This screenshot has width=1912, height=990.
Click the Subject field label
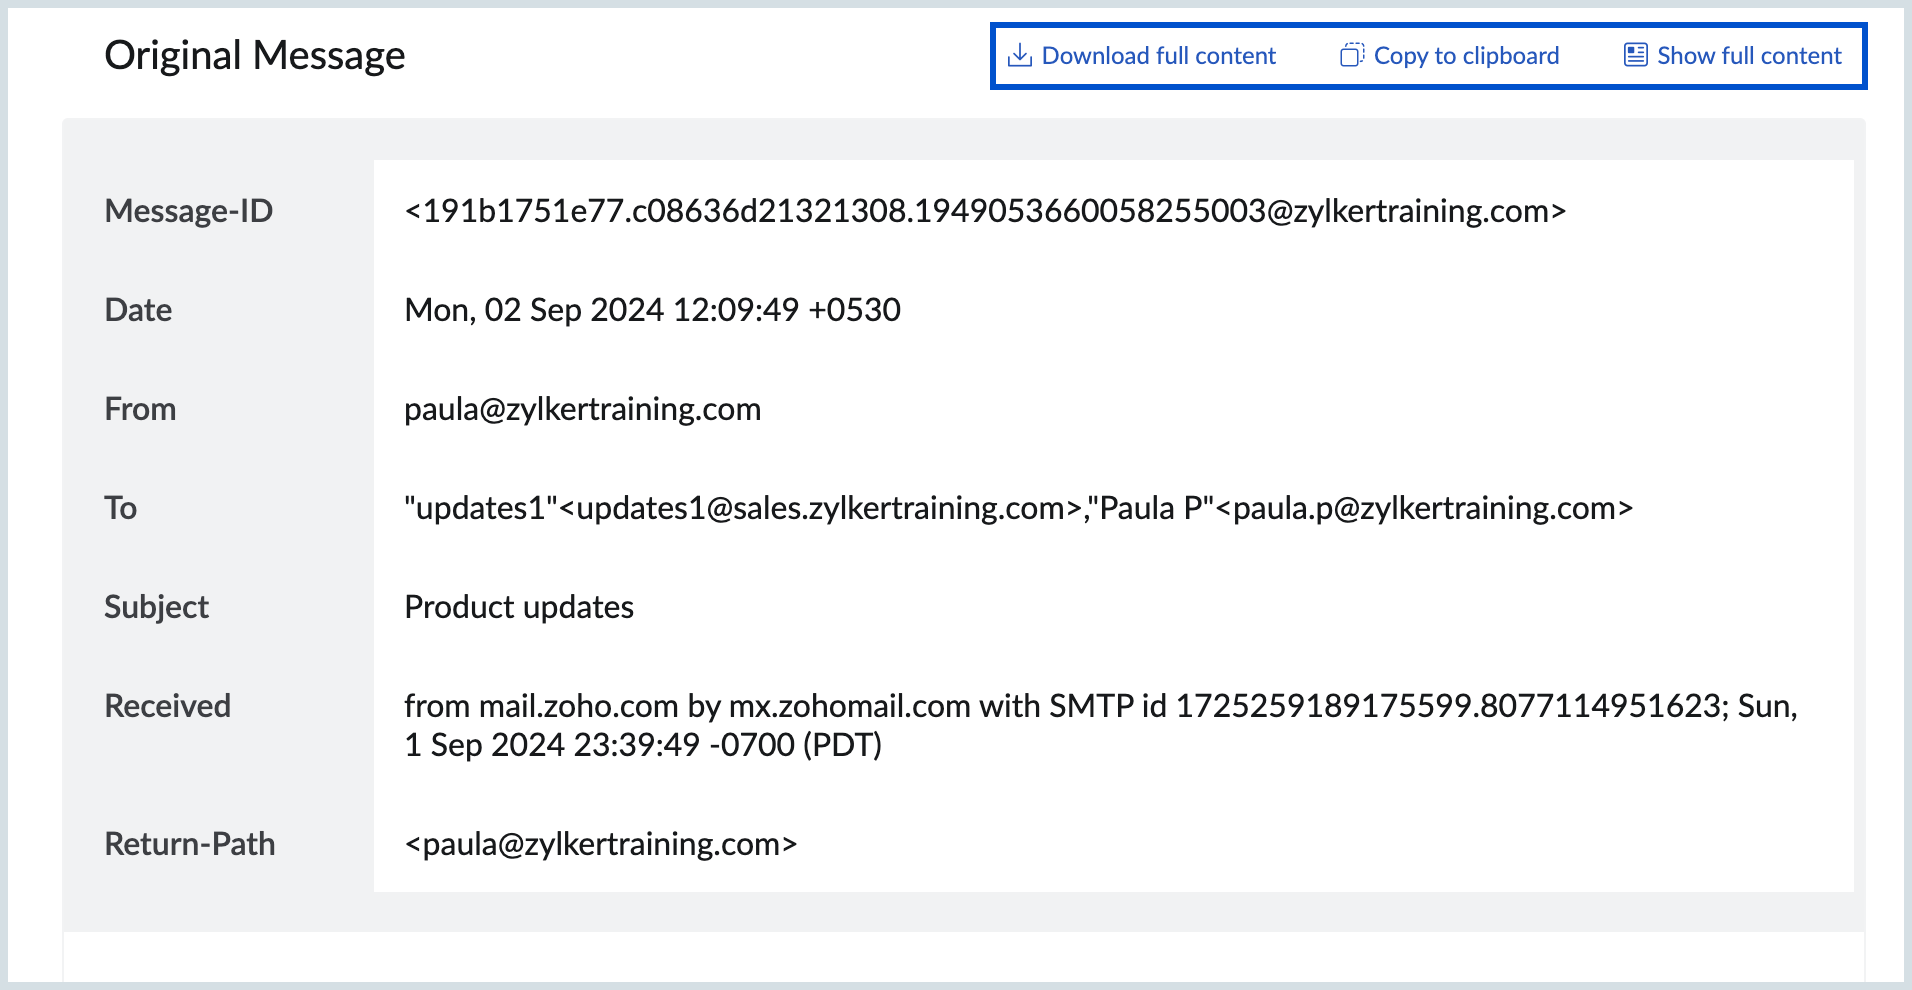[x=156, y=607]
